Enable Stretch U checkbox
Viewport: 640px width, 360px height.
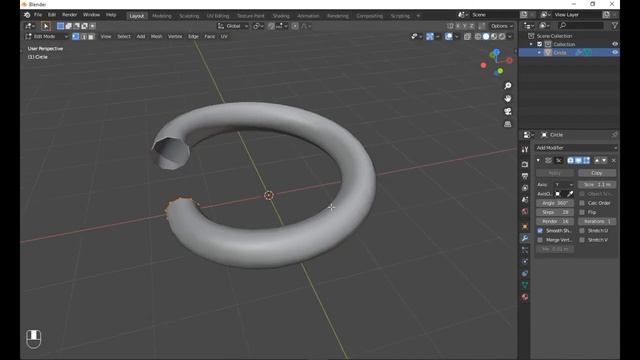click(x=582, y=231)
